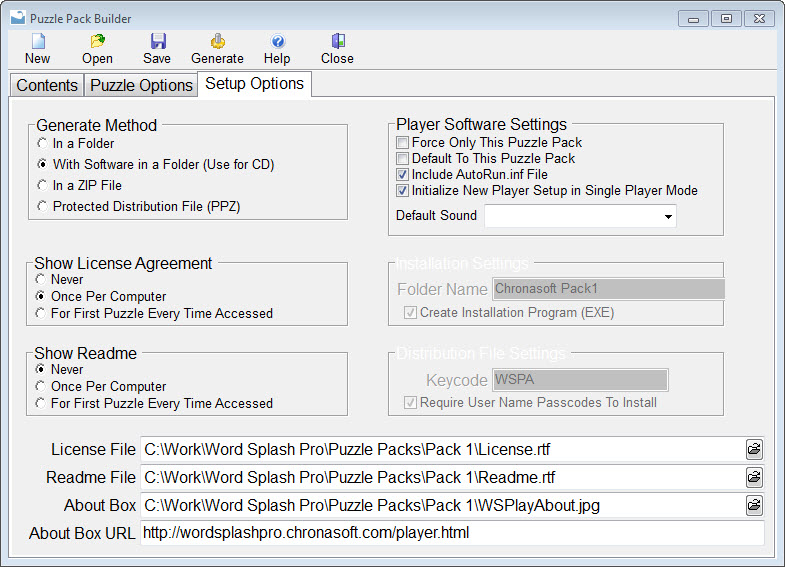Switch to the Contents tab
This screenshot has width=785, height=567.
[x=47, y=85]
